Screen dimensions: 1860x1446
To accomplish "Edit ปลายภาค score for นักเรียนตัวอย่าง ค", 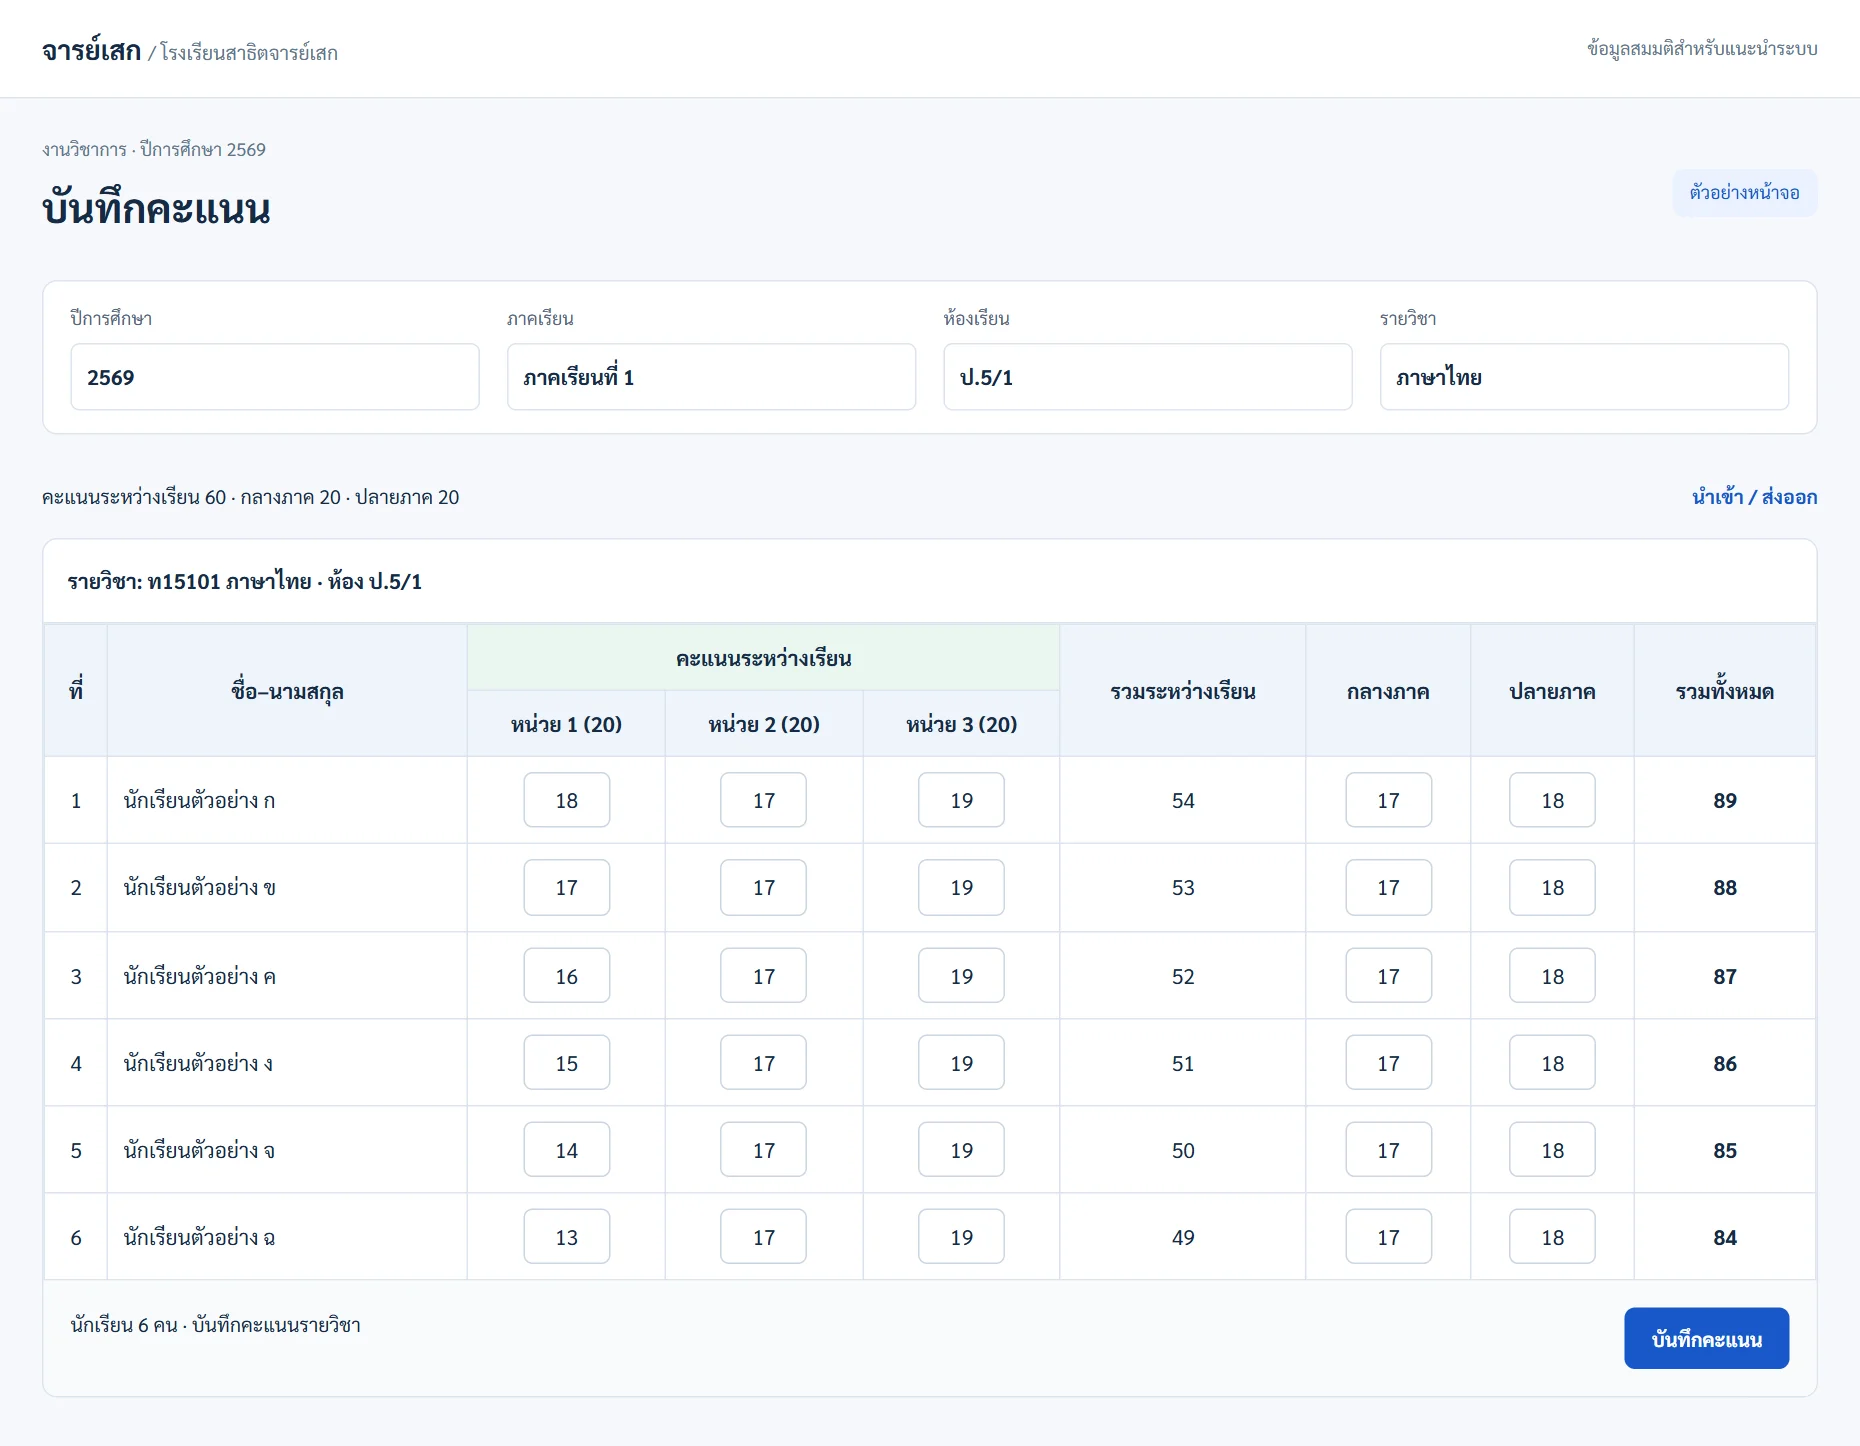I will (x=1552, y=976).
